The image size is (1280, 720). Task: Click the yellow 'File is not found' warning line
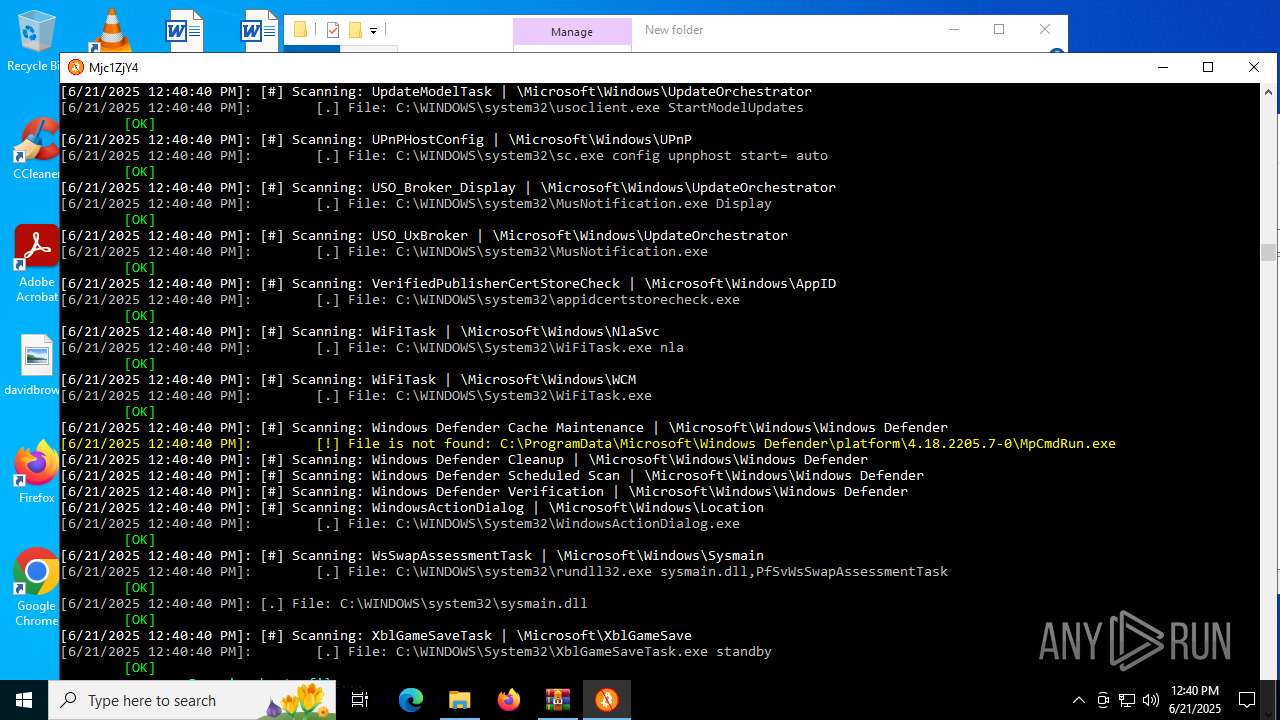[x=588, y=443]
